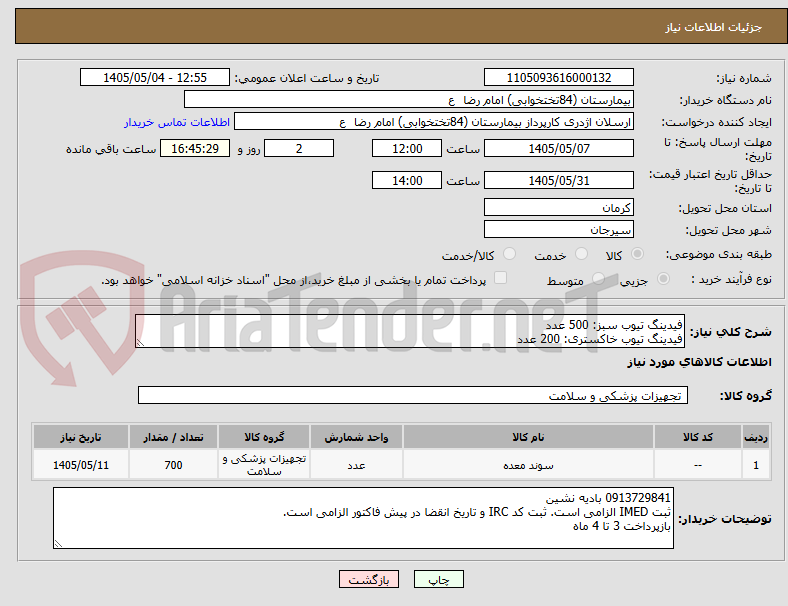The height and width of the screenshot is (606, 788).
Task: Click the price validity date 1405/05/31
Action: pos(559,180)
